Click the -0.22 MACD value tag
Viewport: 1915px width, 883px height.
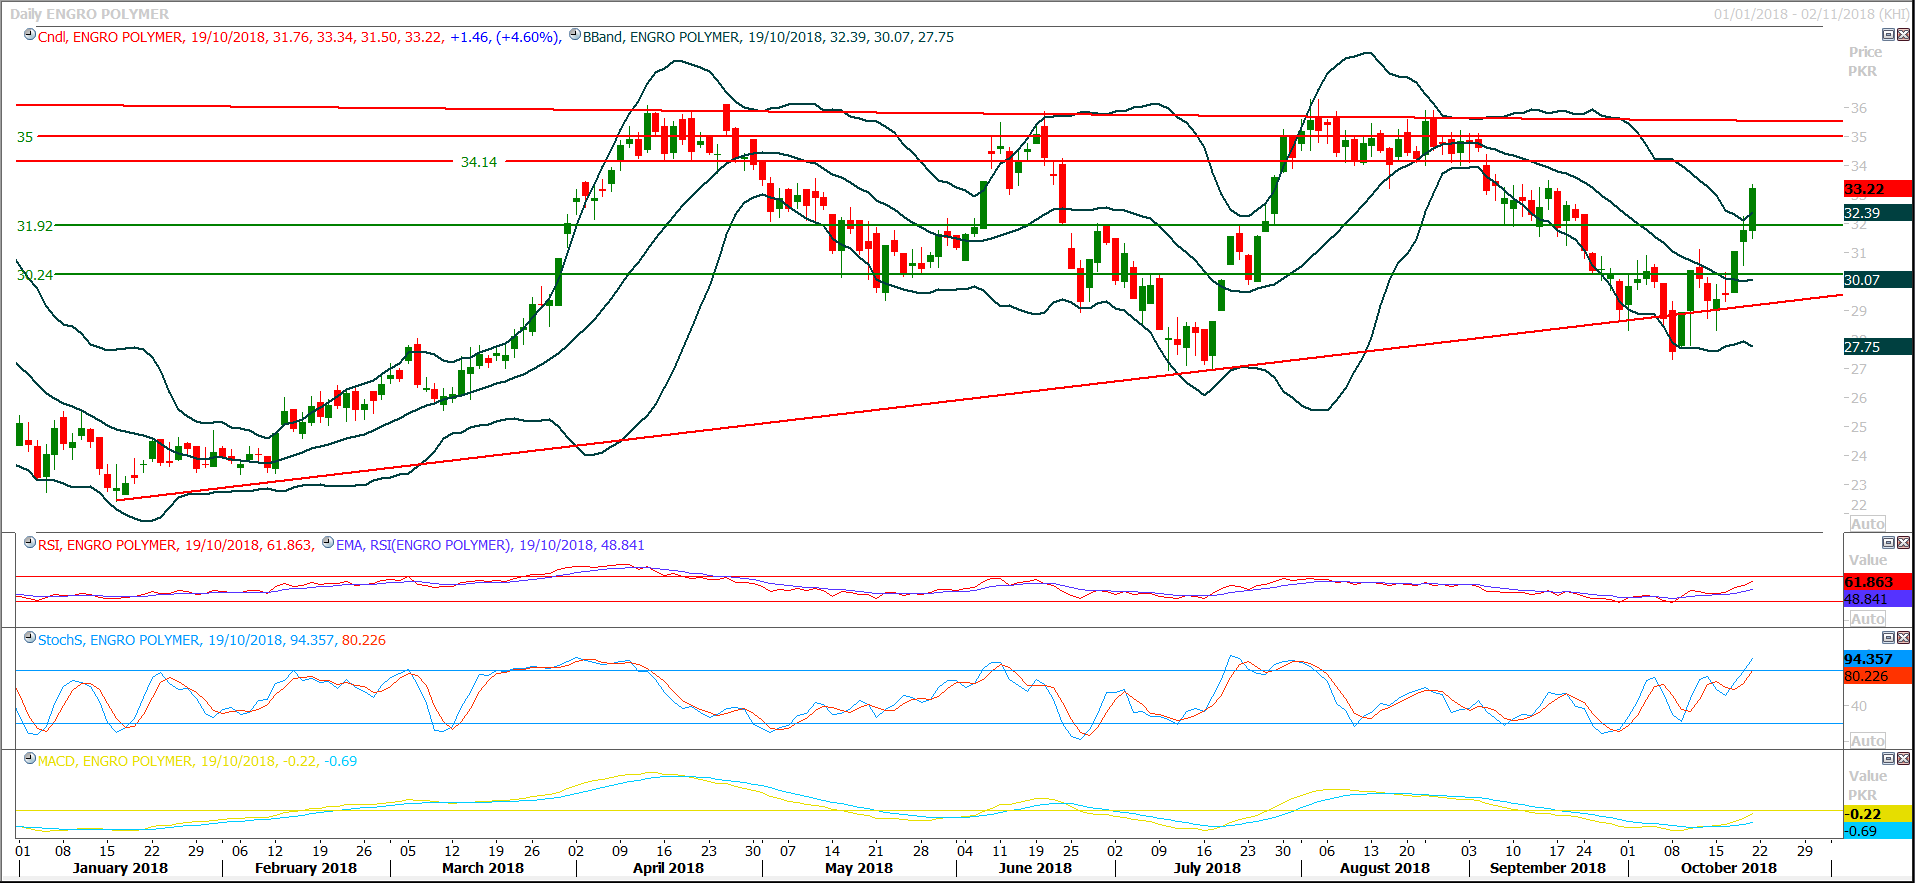point(1877,814)
